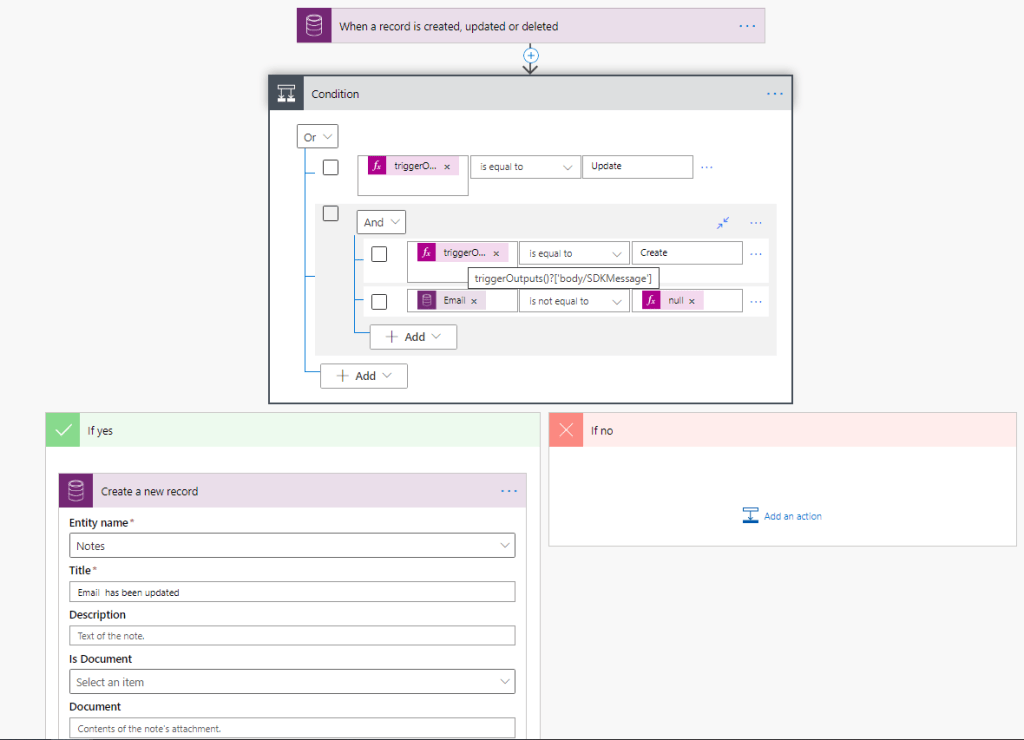The image size is (1024, 740).
Task: Expand the 'is not equal to' operator dropdown
Action: (x=573, y=301)
